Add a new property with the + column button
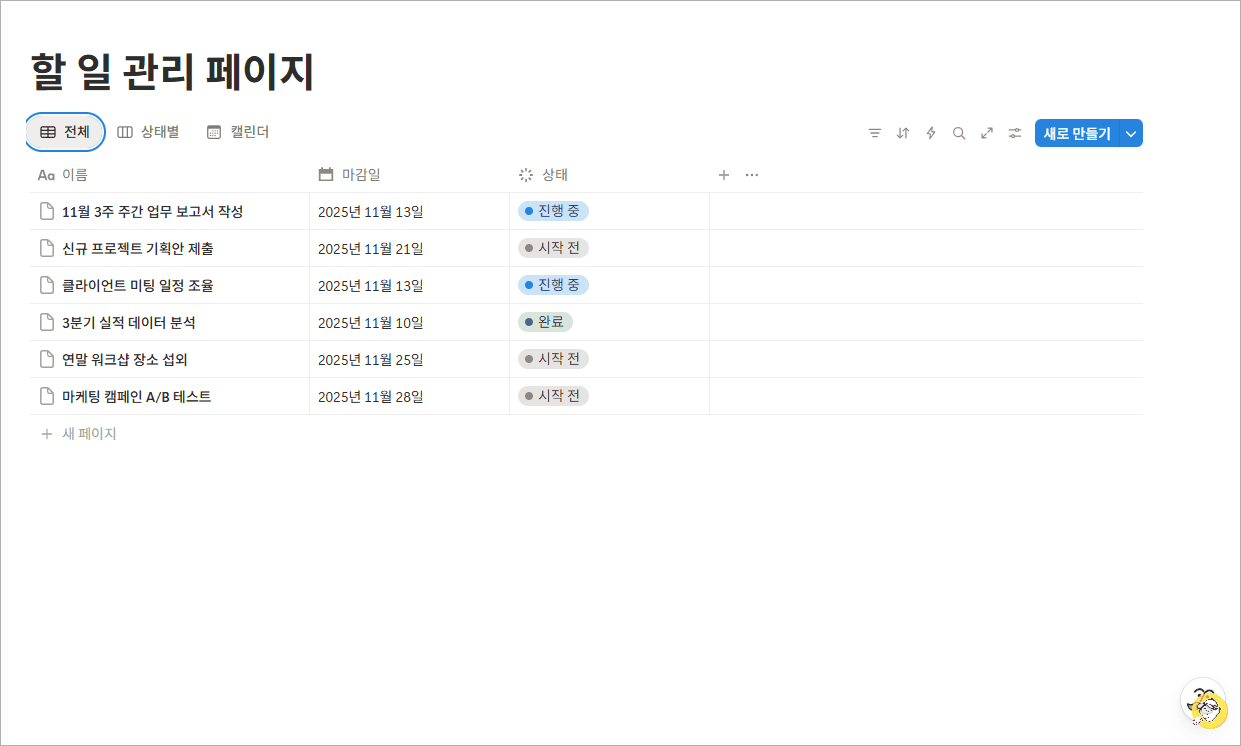Image resolution: width=1241 pixels, height=746 pixels. (x=723, y=174)
